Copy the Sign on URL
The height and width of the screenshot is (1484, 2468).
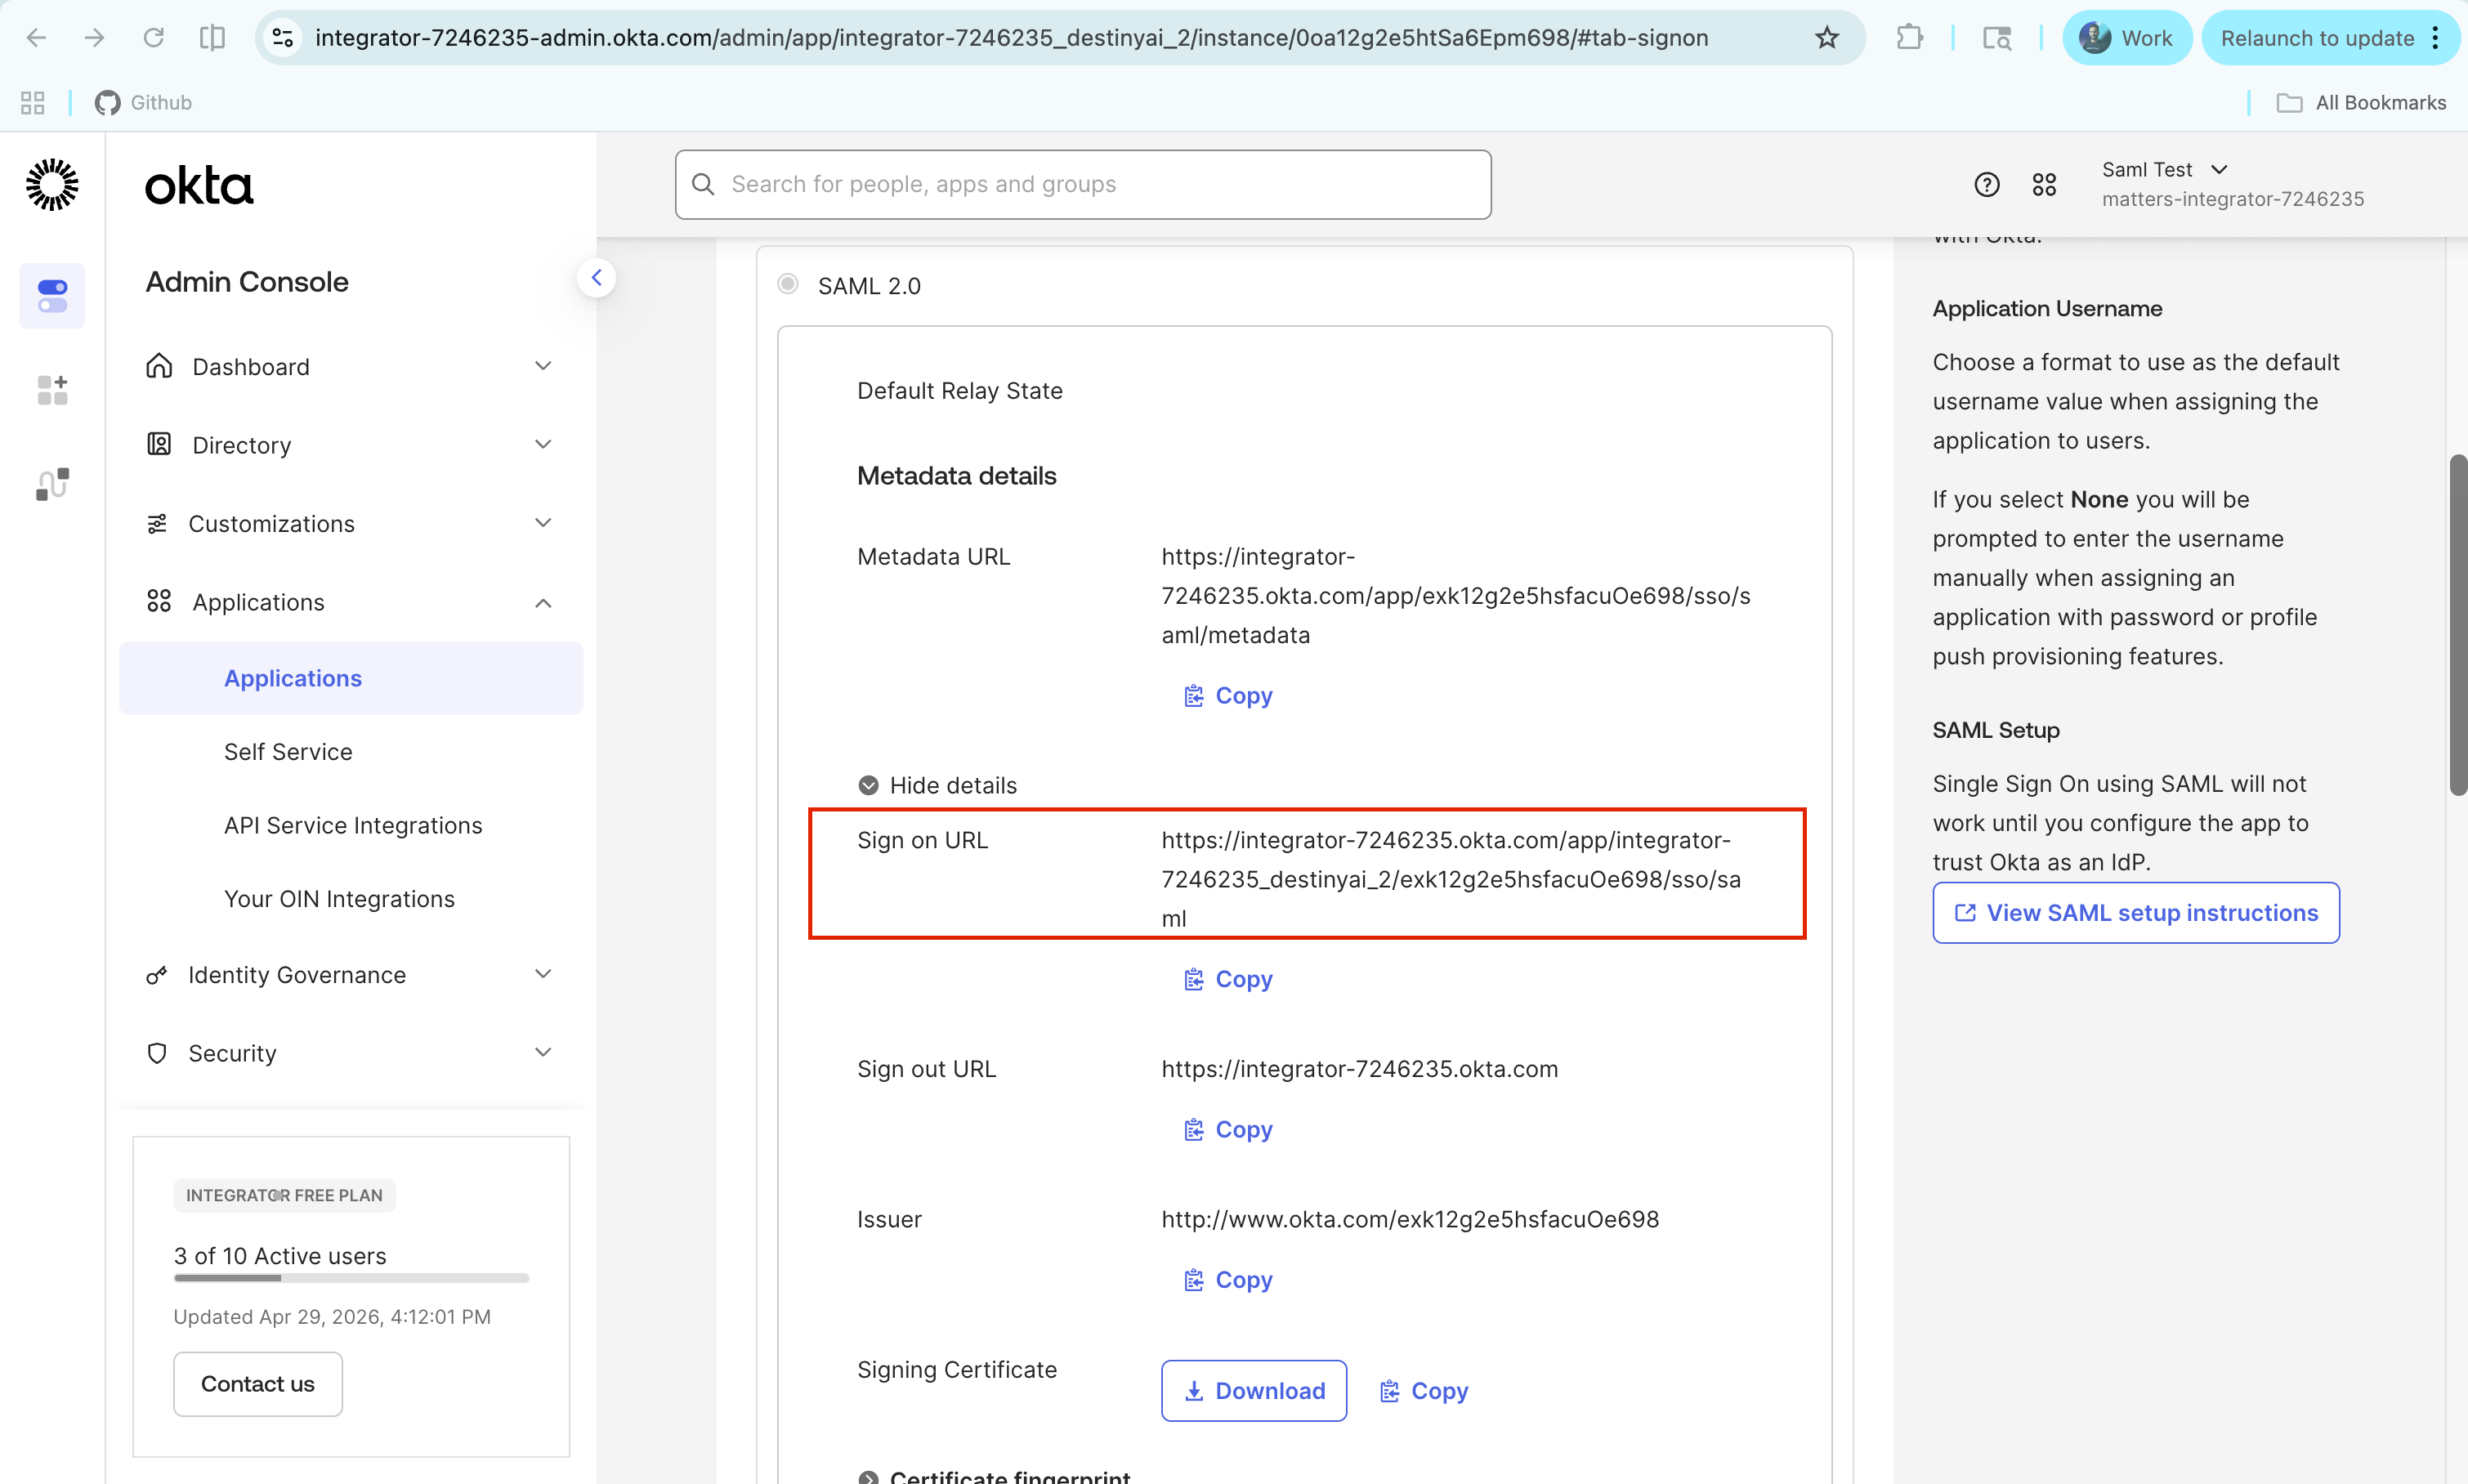(x=1228, y=980)
